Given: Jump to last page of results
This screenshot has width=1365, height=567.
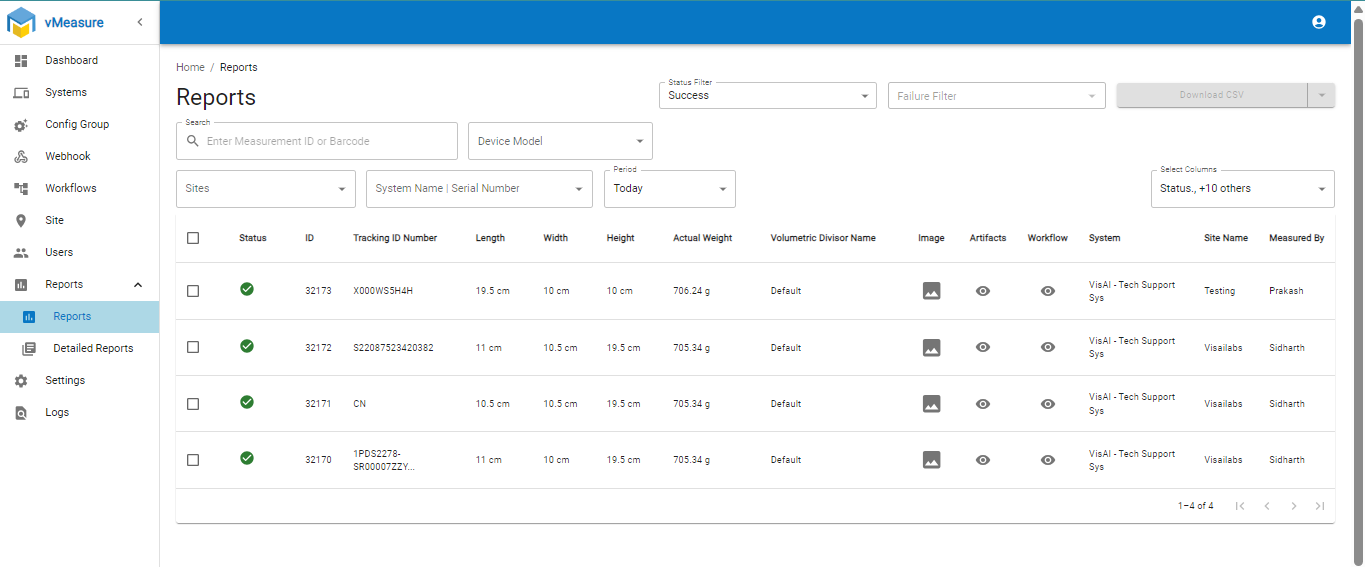Looking at the screenshot, I should [1320, 506].
